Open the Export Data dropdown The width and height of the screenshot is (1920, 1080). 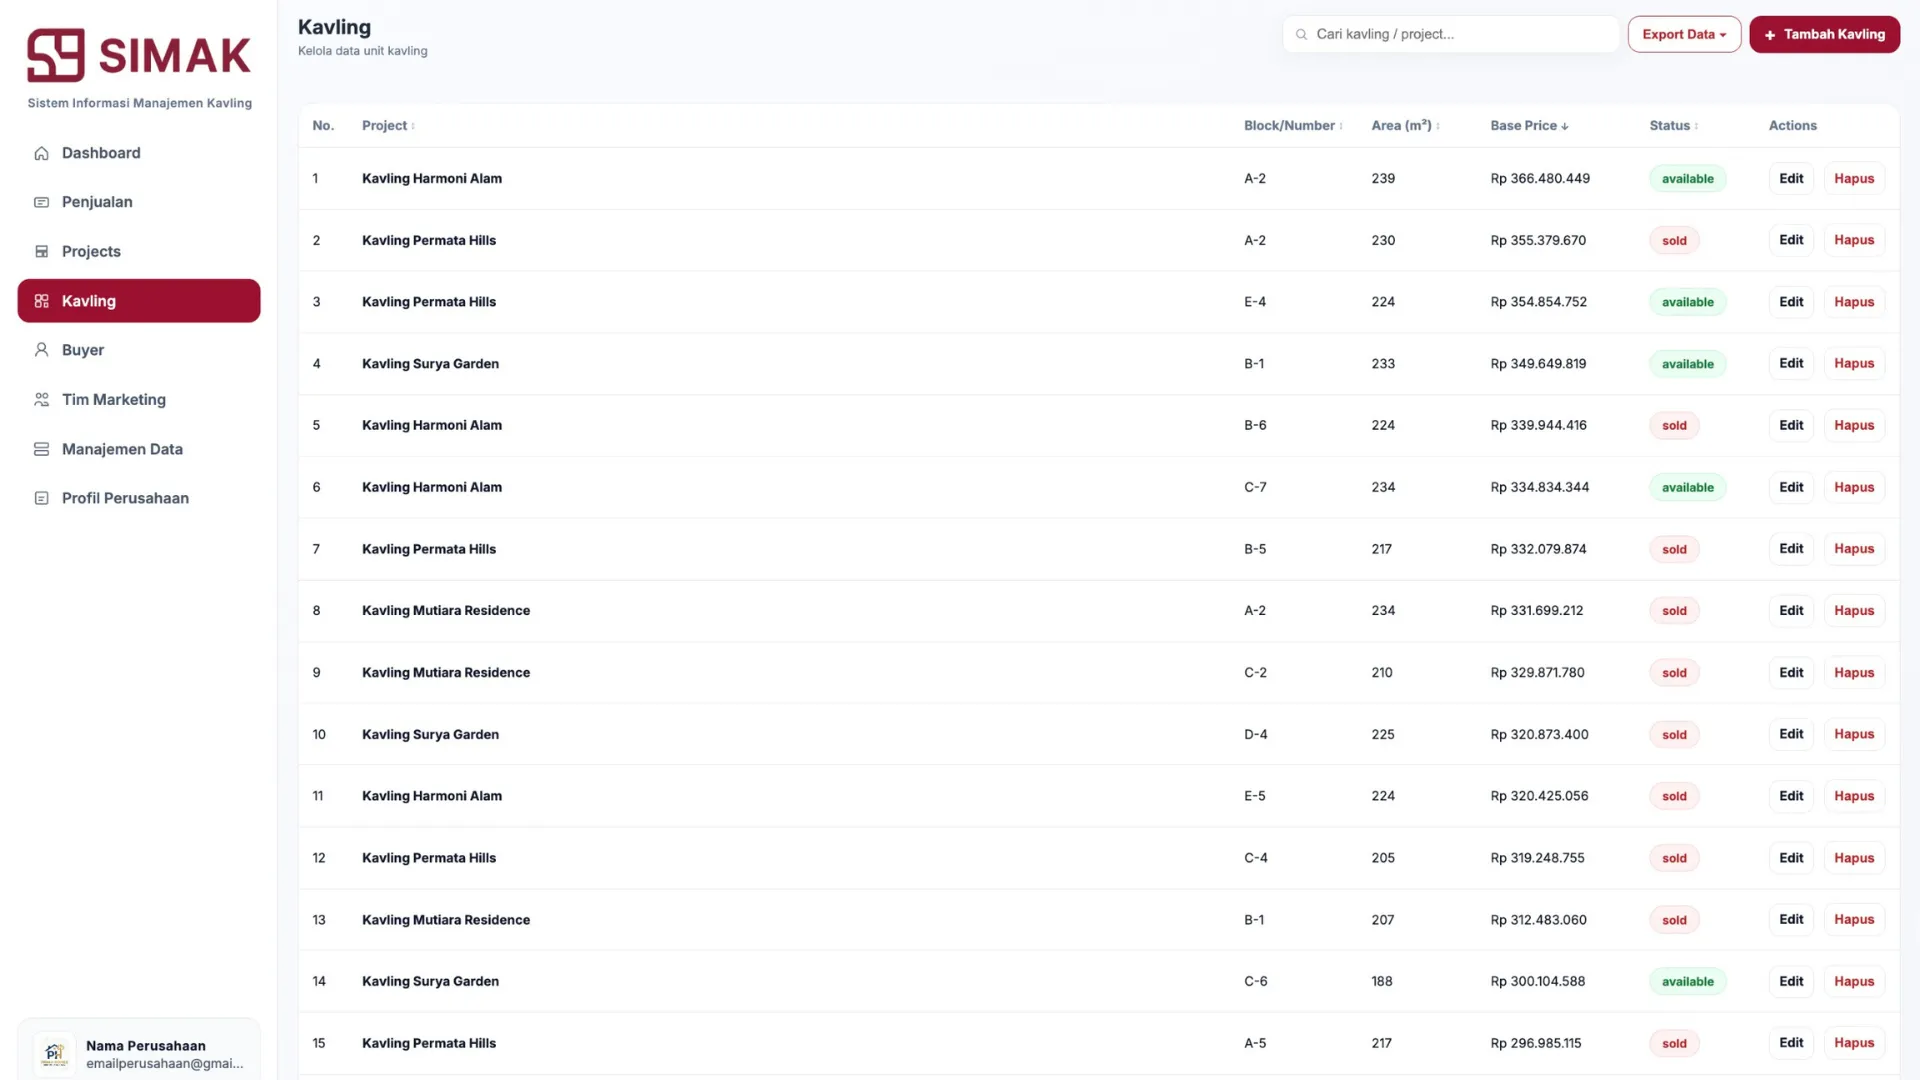(1684, 34)
